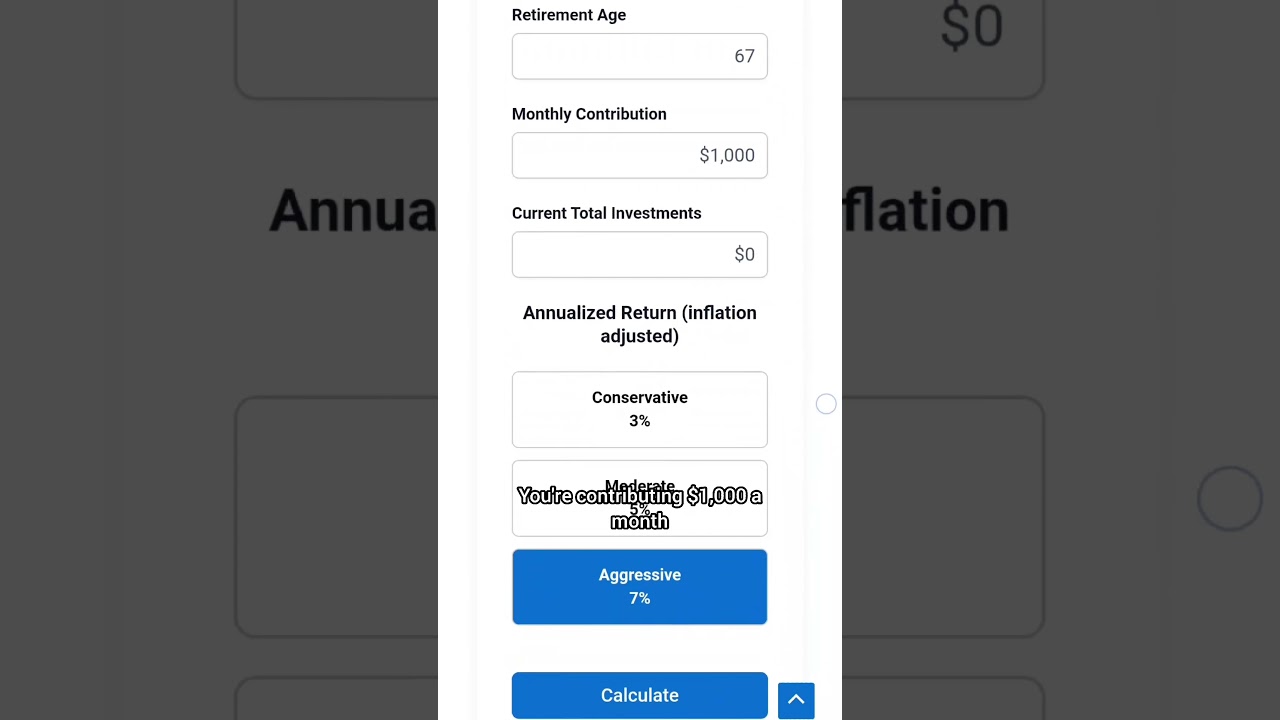
Task: Click the empty dimmed box in the left background
Action: 336,516
